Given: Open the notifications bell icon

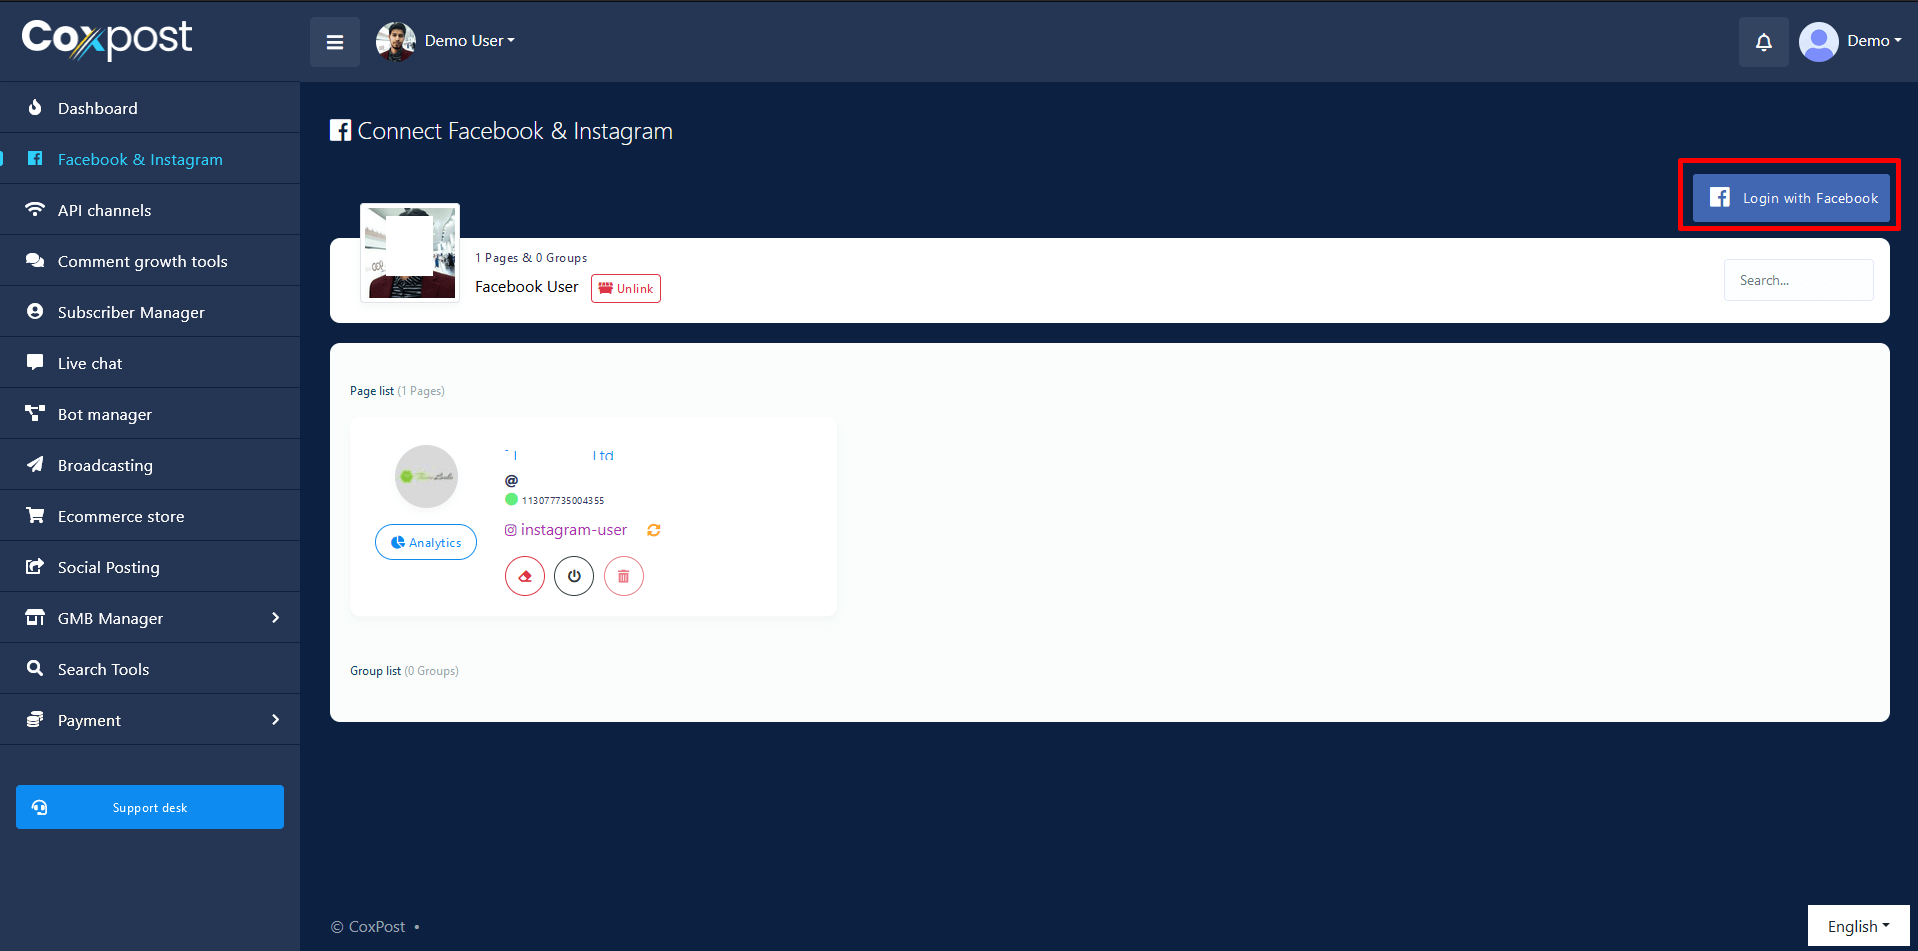Looking at the screenshot, I should 1763,42.
